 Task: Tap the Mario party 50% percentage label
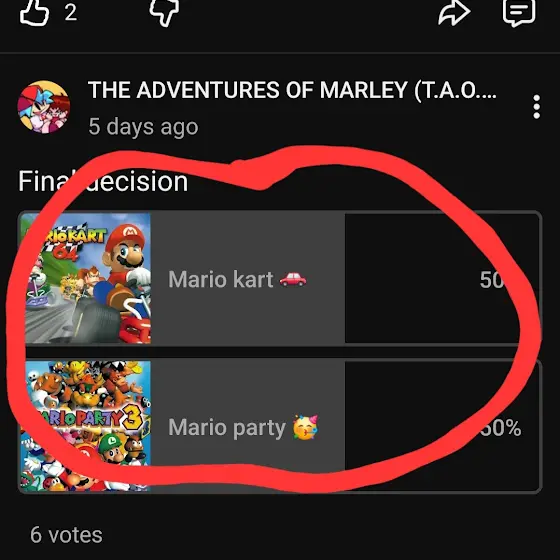point(500,428)
